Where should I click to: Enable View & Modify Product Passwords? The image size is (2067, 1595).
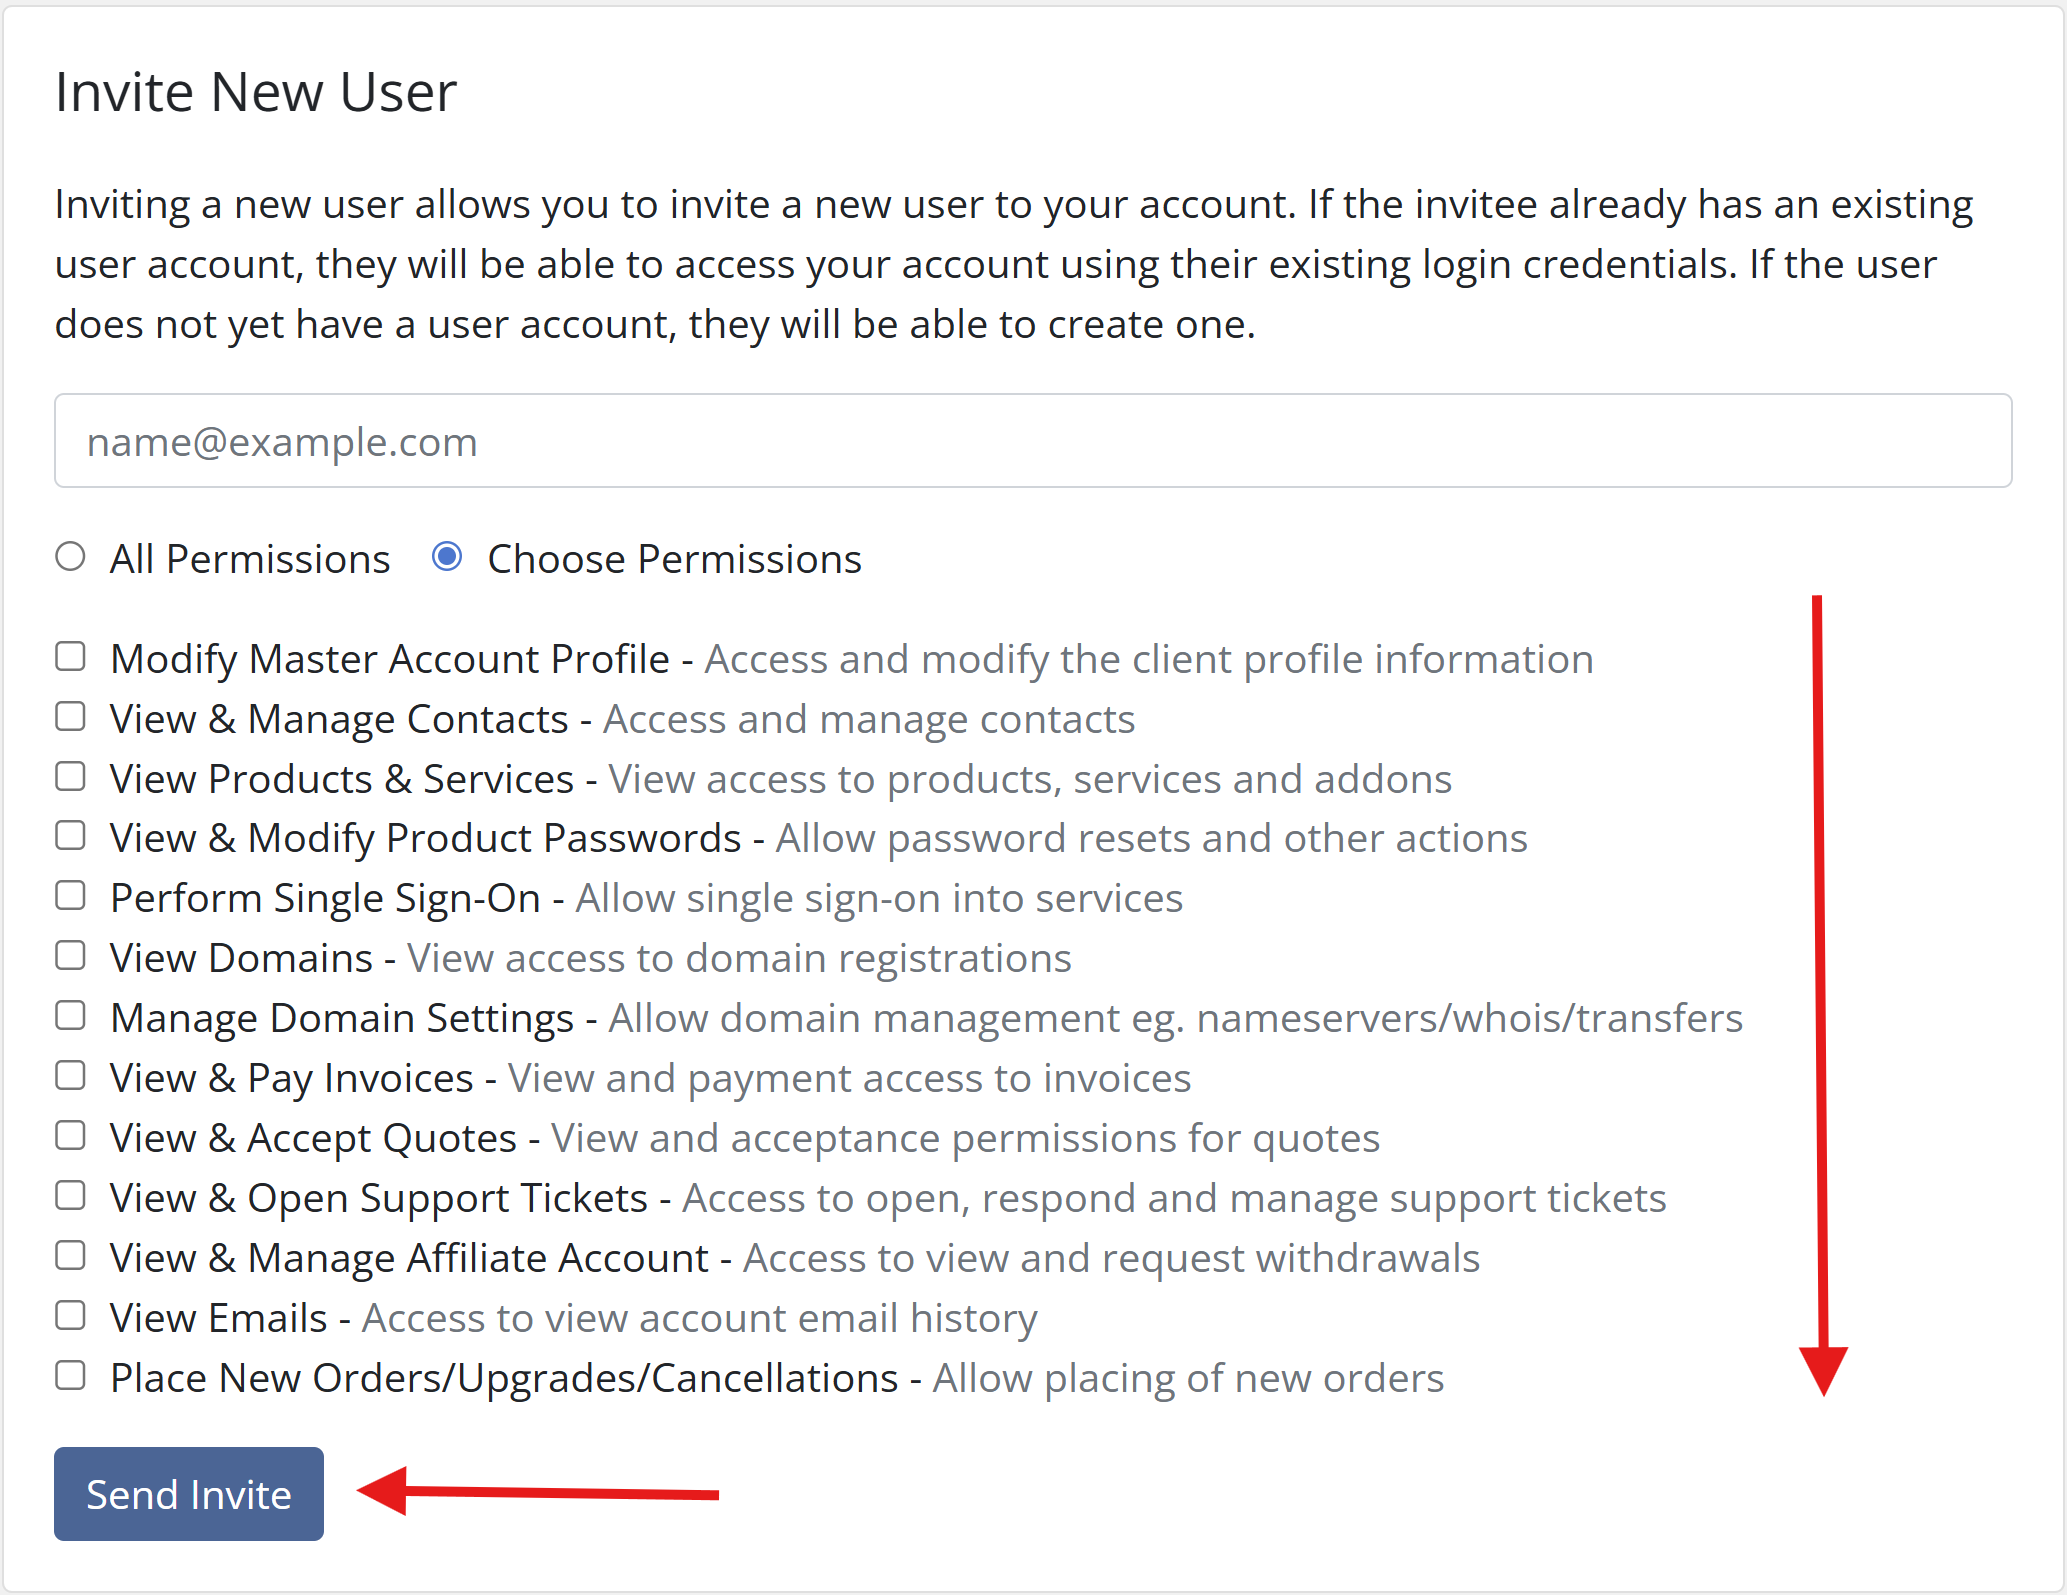coord(70,836)
